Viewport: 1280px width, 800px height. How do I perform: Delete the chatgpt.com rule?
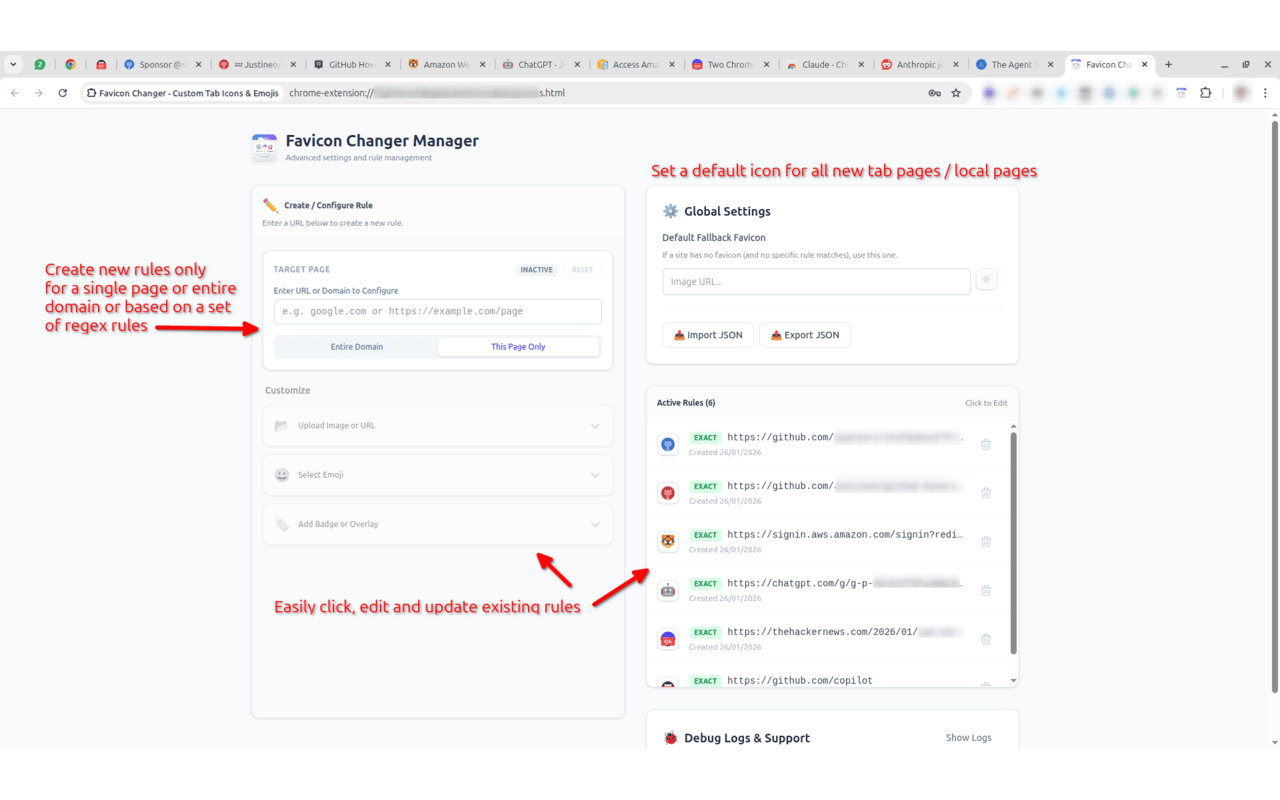tap(986, 591)
